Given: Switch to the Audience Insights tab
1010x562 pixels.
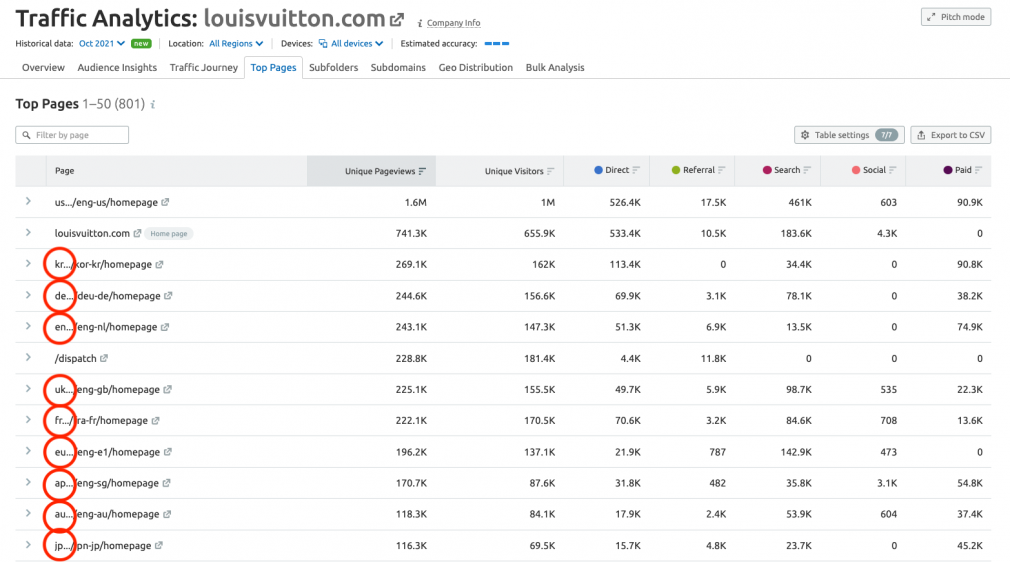Looking at the screenshot, I should click(117, 67).
